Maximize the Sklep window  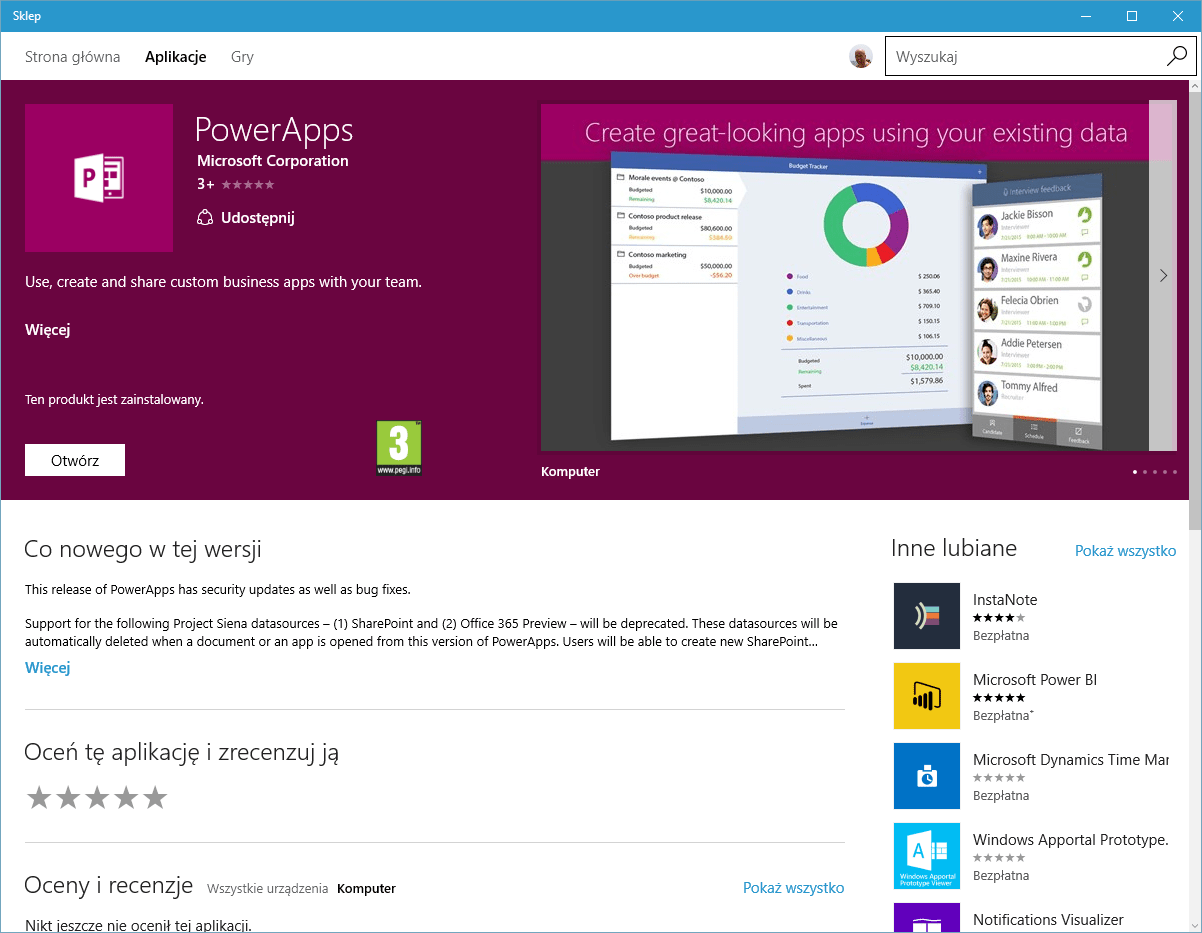[x=1132, y=15]
